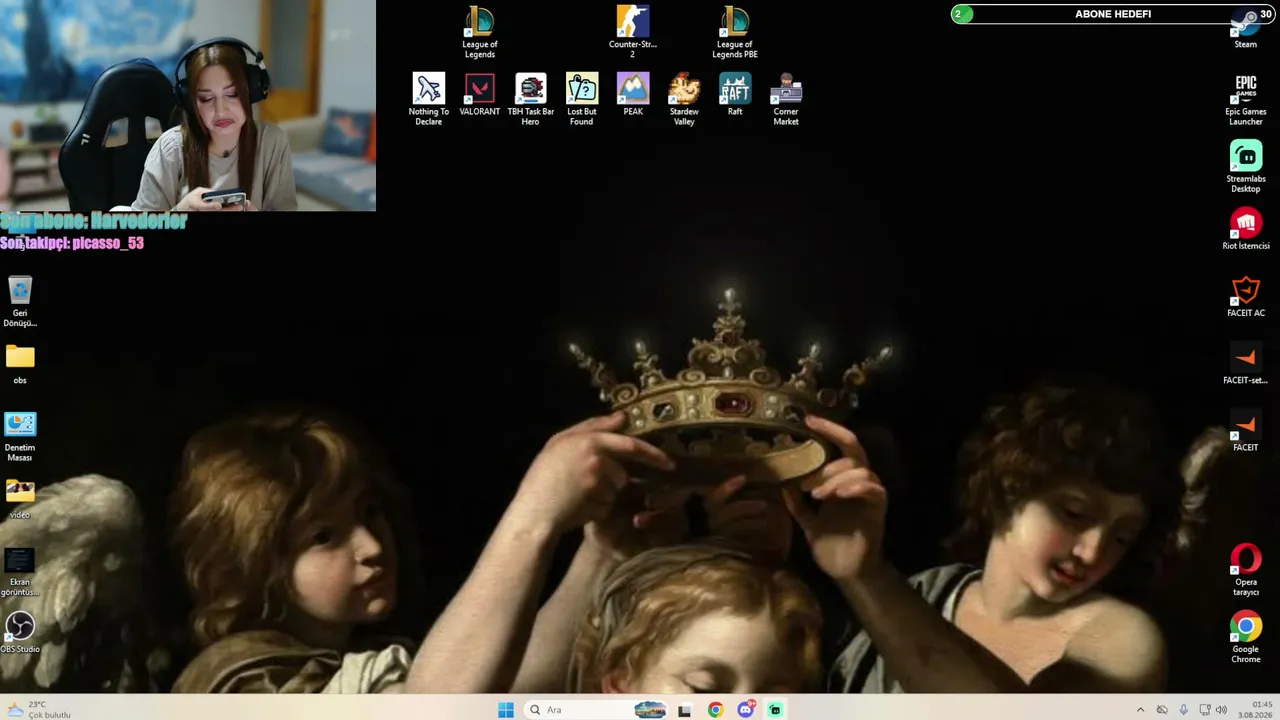Click the ABONE HEDEFİ goal progress bar
This screenshot has width=1280, height=720.
click(1113, 14)
